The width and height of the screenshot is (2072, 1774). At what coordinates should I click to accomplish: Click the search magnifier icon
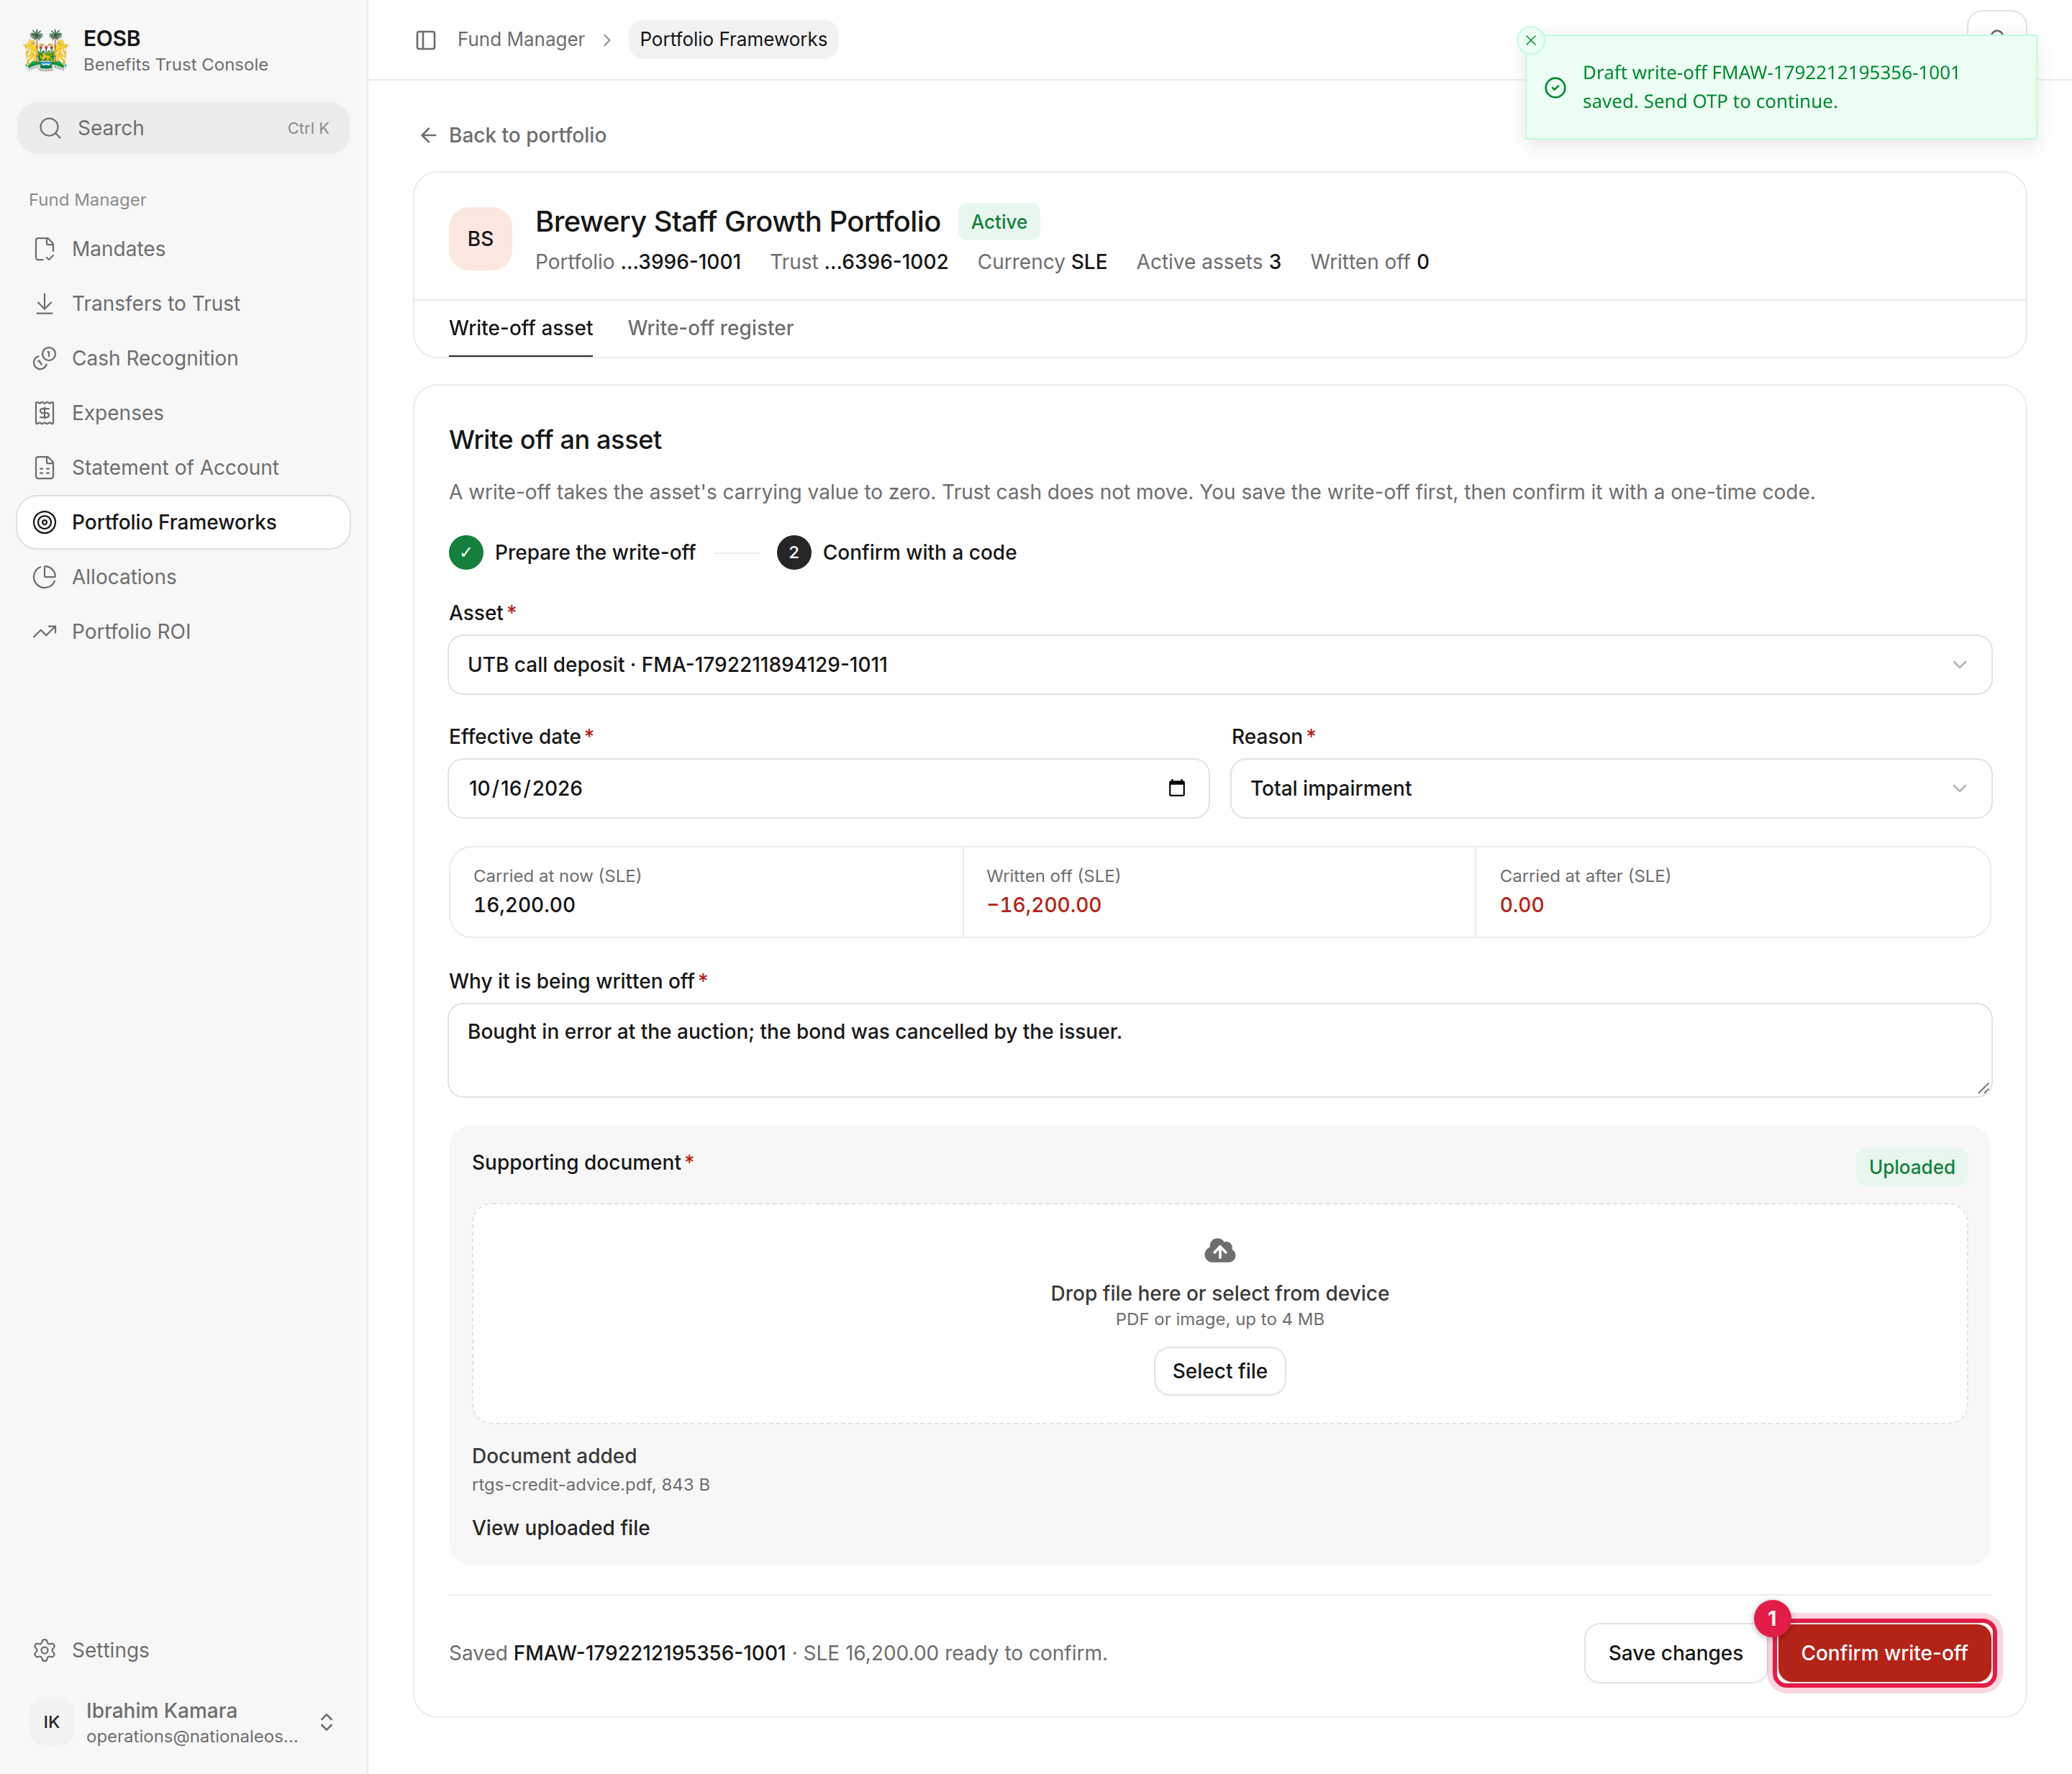coord(50,128)
